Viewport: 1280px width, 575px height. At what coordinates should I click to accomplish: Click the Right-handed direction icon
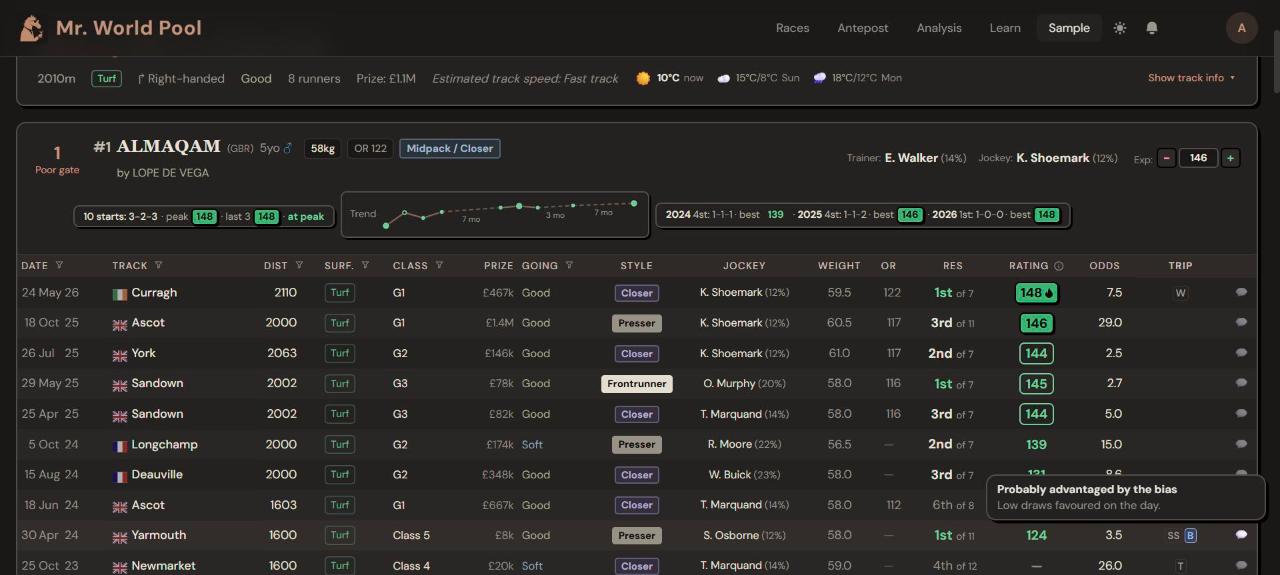pyautogui.click(x=142, y=78)
